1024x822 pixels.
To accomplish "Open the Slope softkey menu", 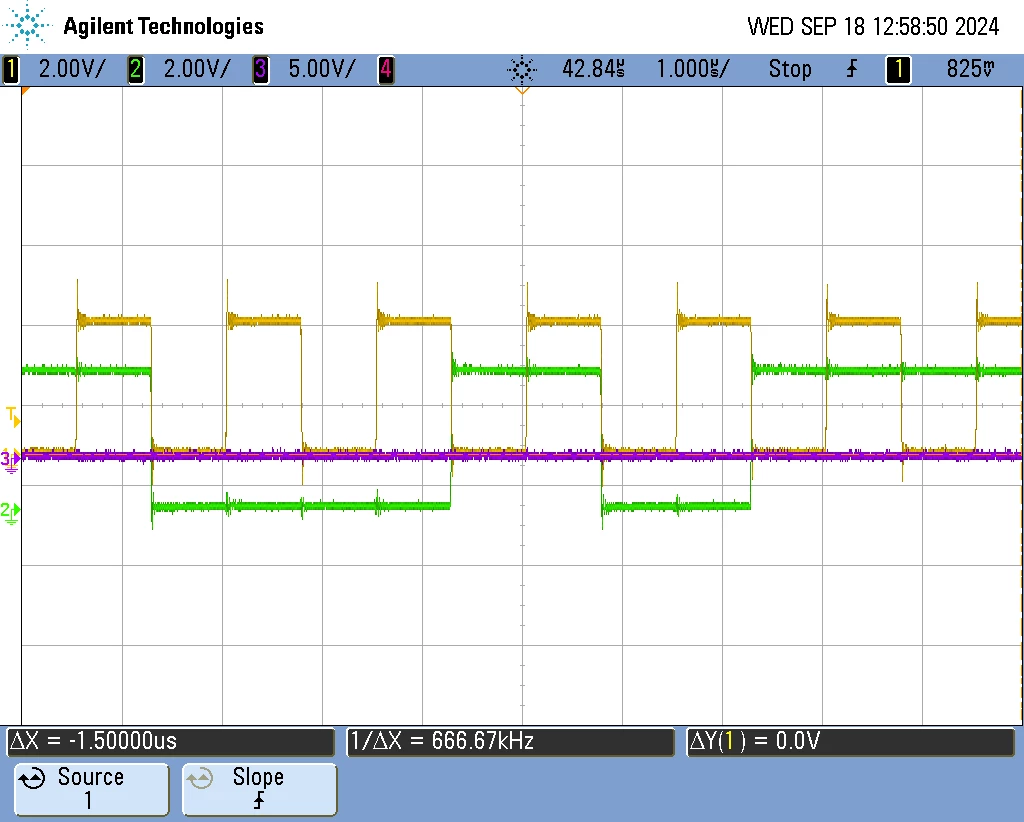I will click(x=259, y=789).
